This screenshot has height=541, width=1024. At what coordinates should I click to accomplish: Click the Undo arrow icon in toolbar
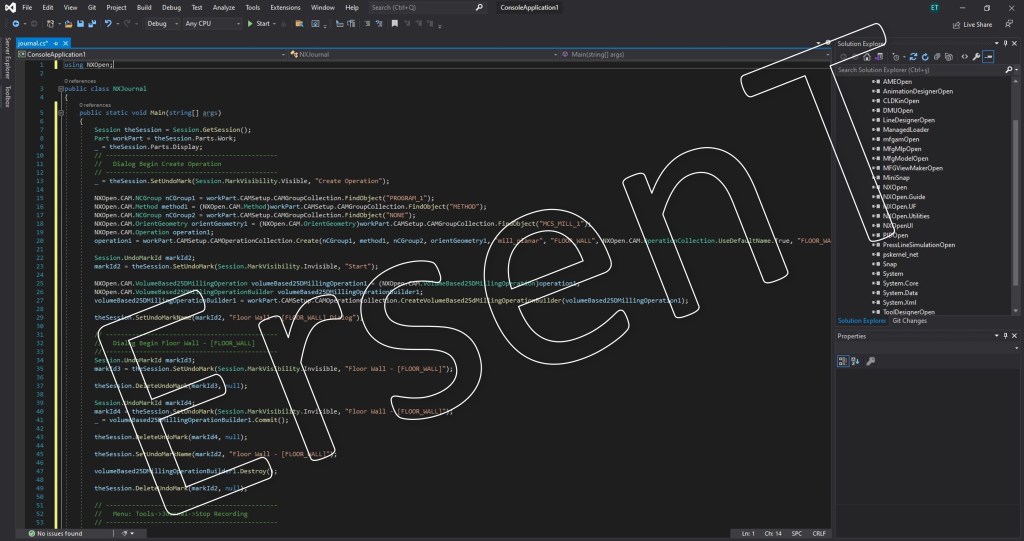pyautogui.click(x=109, y=23)
